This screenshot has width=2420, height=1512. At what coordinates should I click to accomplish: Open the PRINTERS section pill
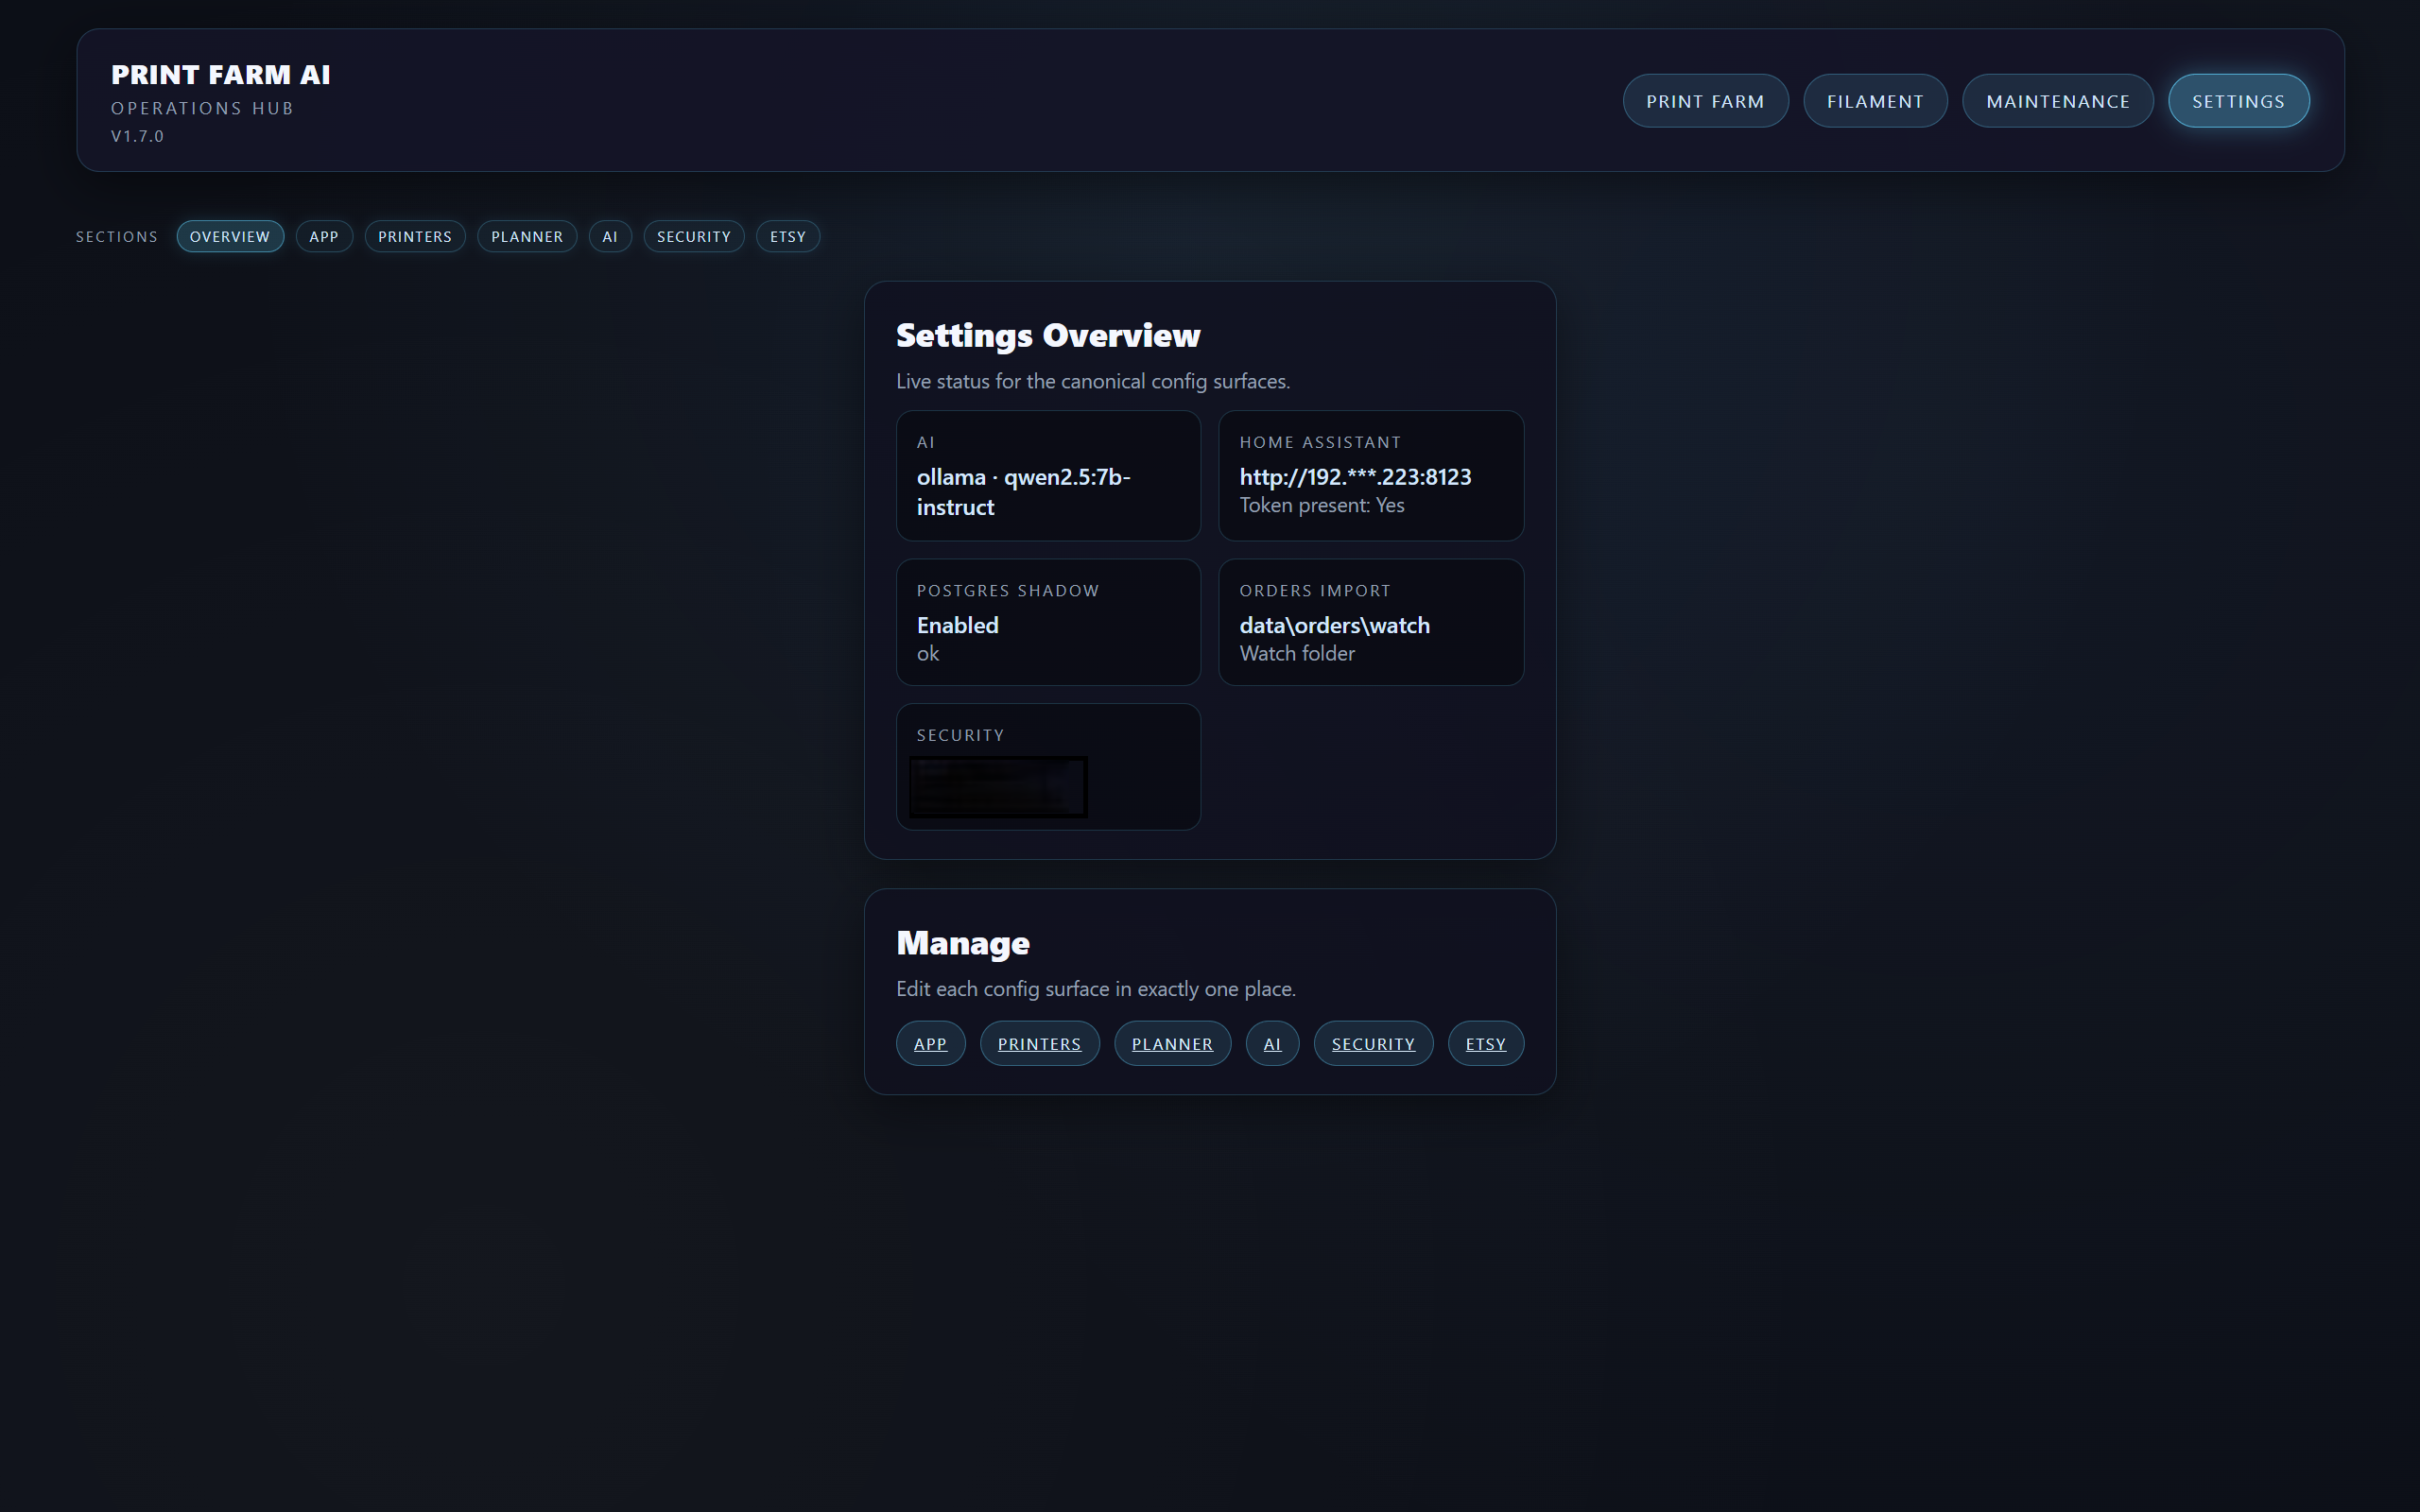[x=415, y=236]
